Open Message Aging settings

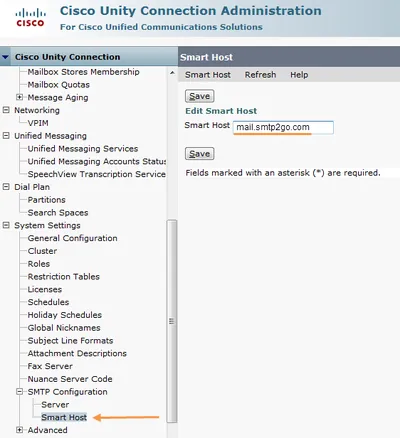(58, 97)
